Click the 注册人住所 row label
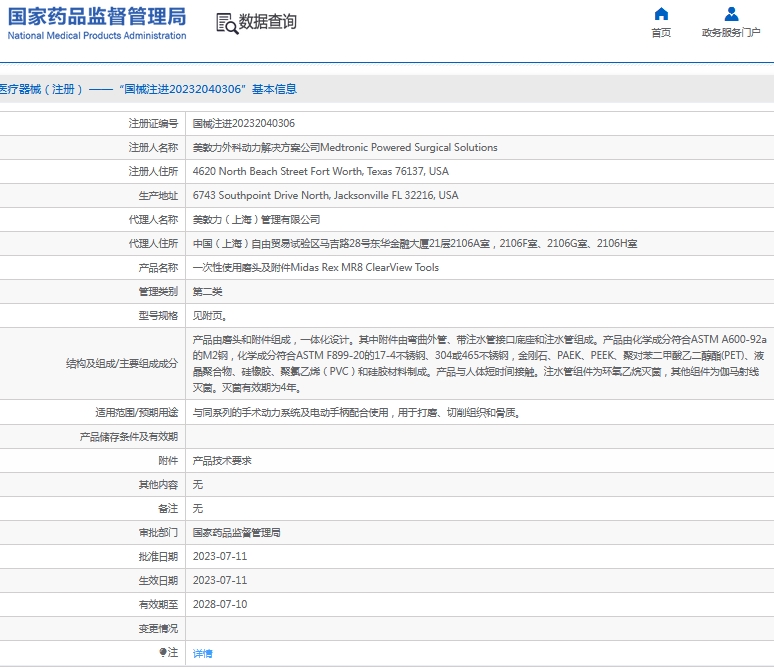774x669 pixels. [153, 171]
